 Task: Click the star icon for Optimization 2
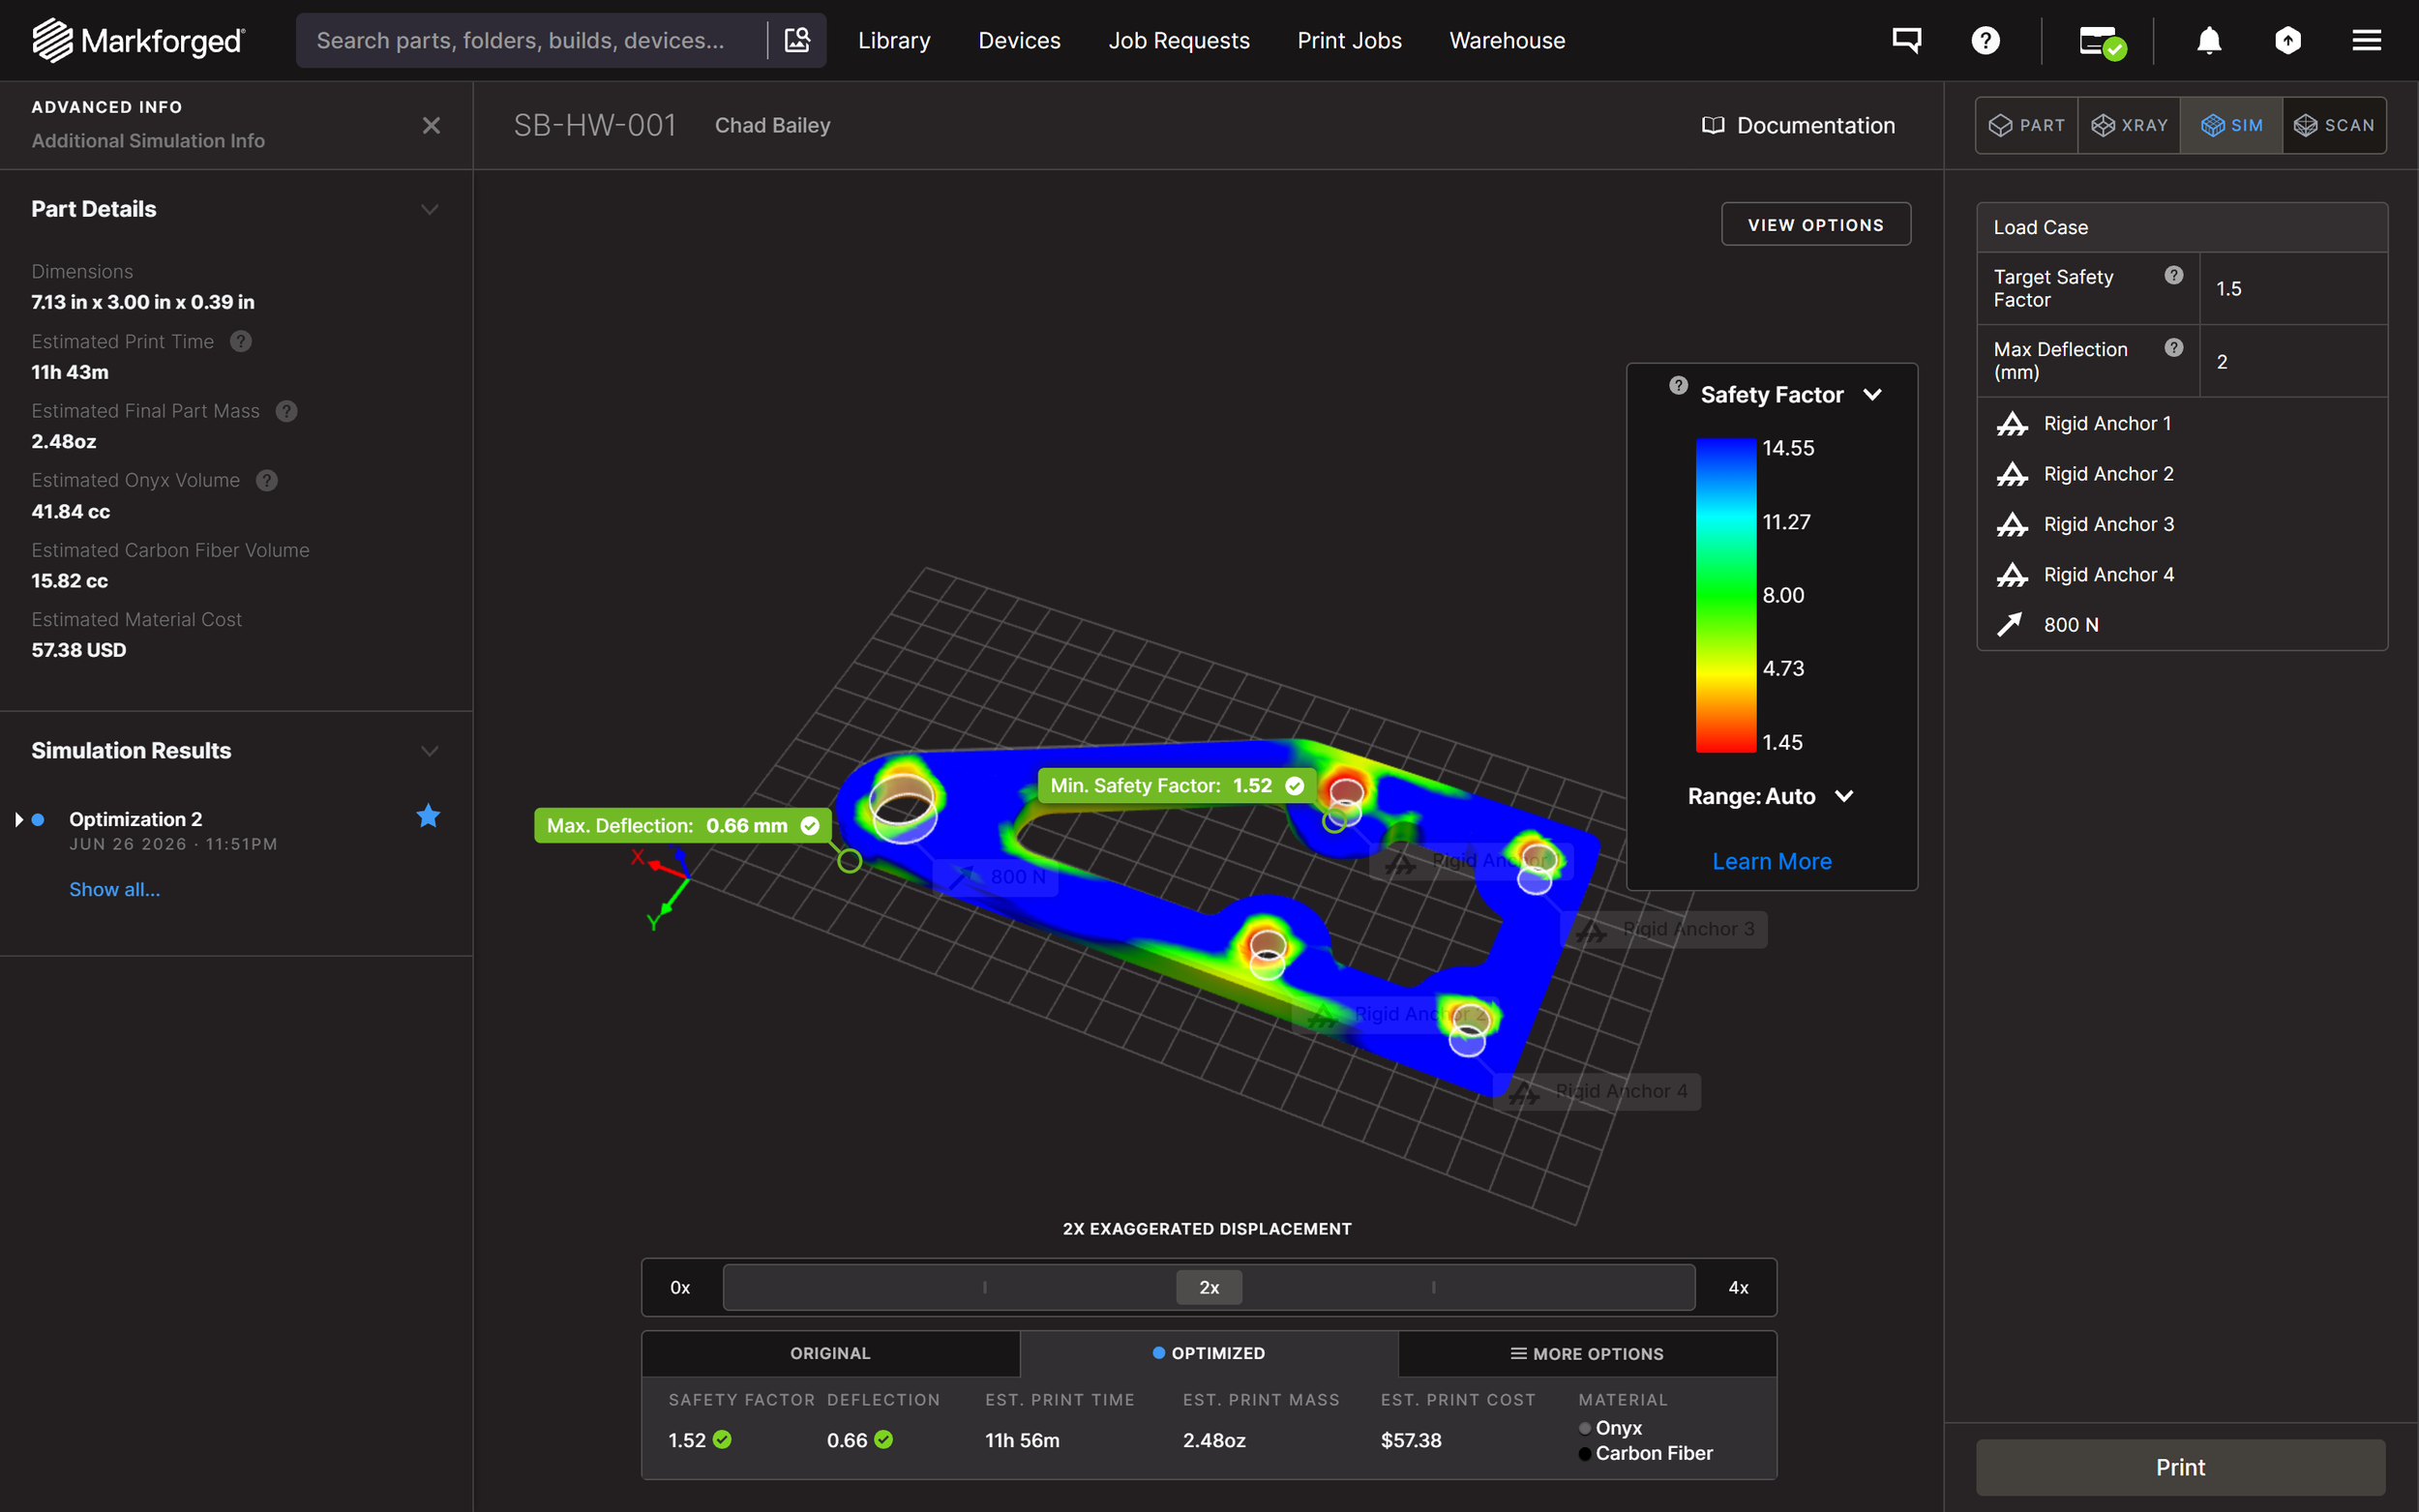coord(428,816)
